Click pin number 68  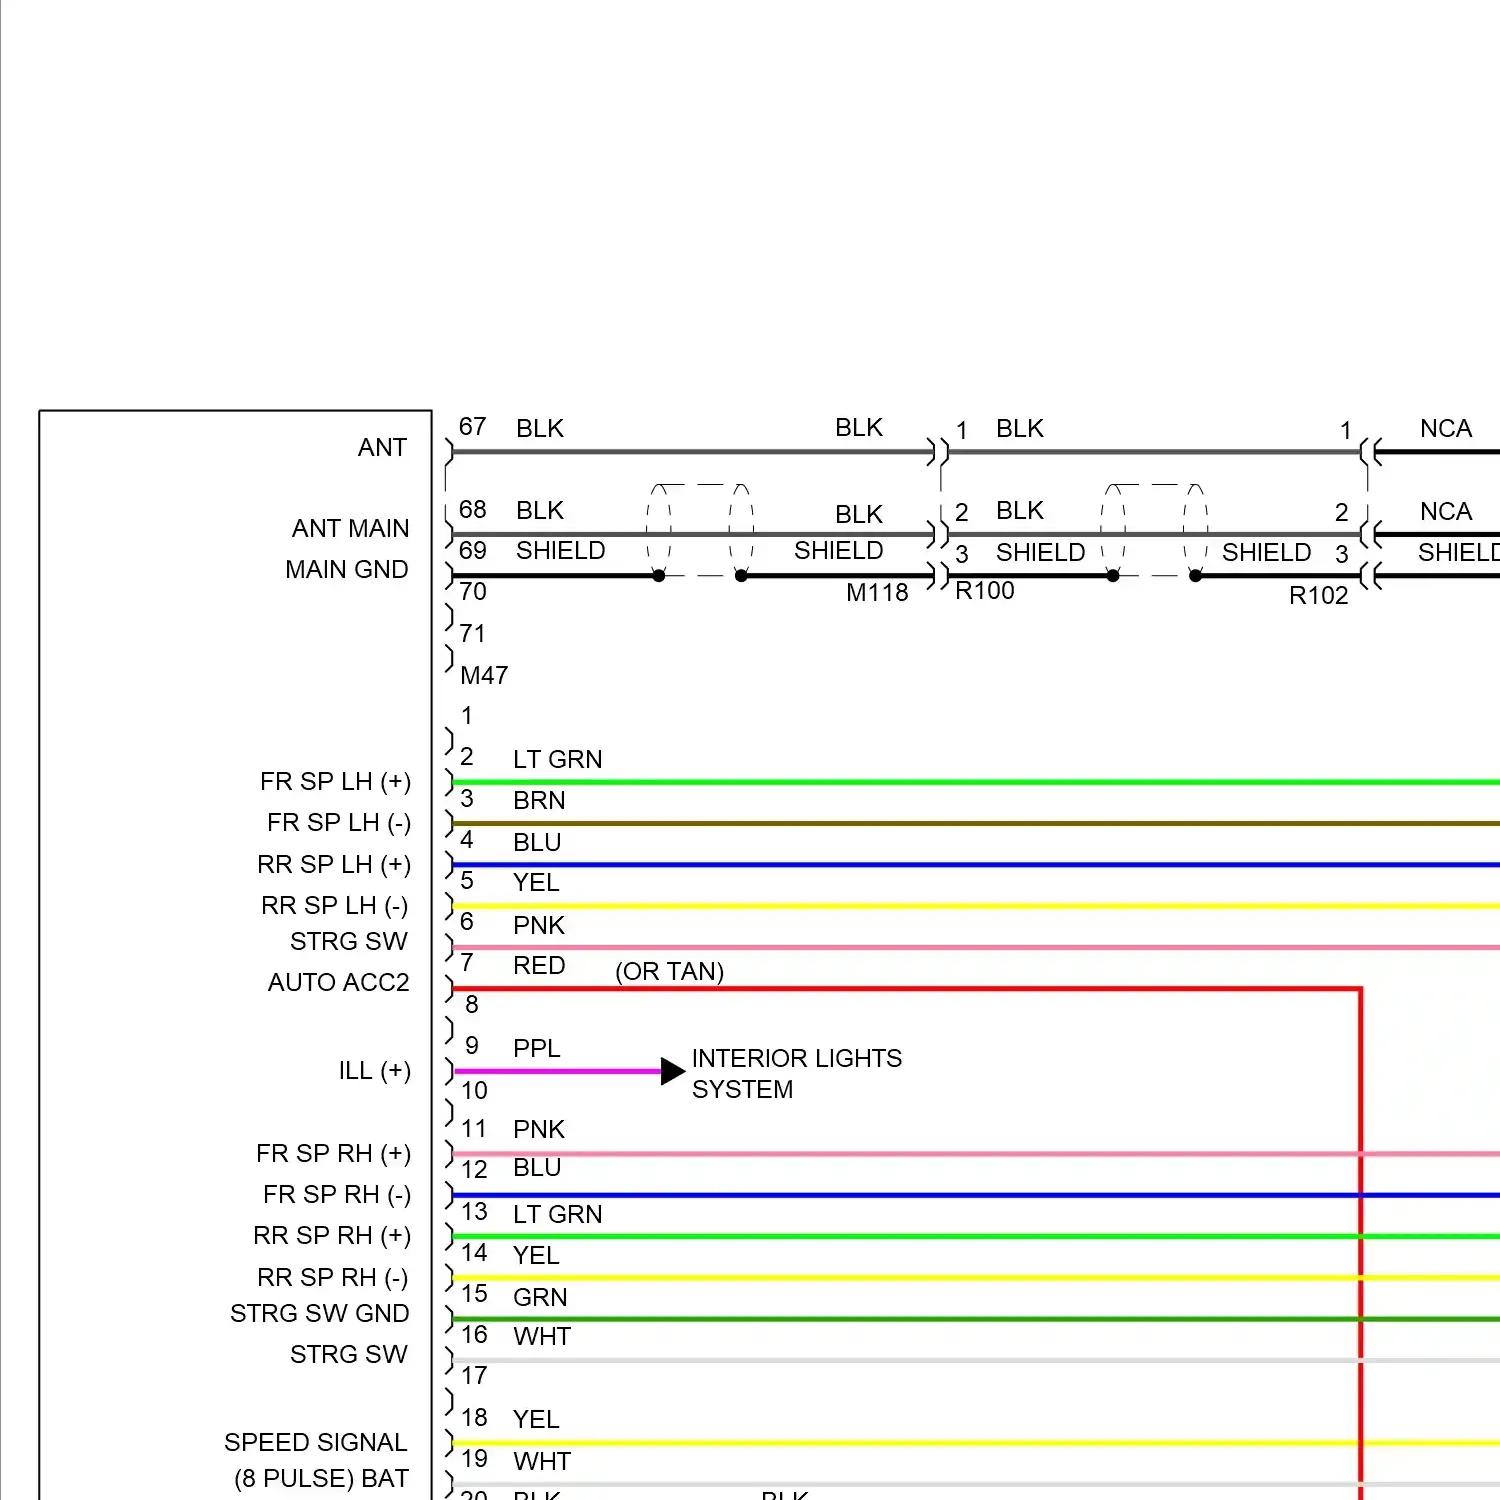(x=472, y=509)
